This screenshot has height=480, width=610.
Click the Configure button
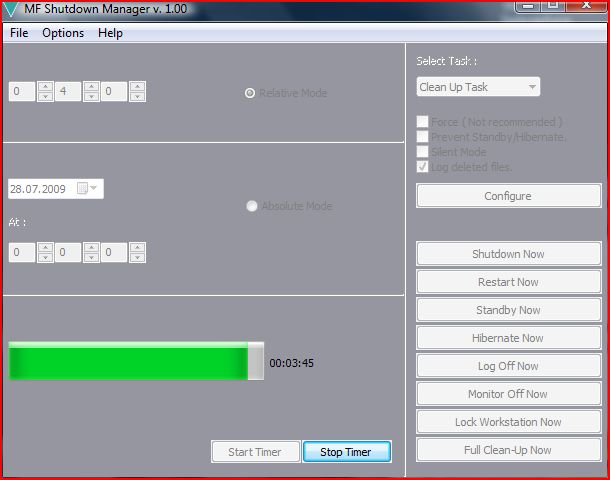[x=508, y=196]
